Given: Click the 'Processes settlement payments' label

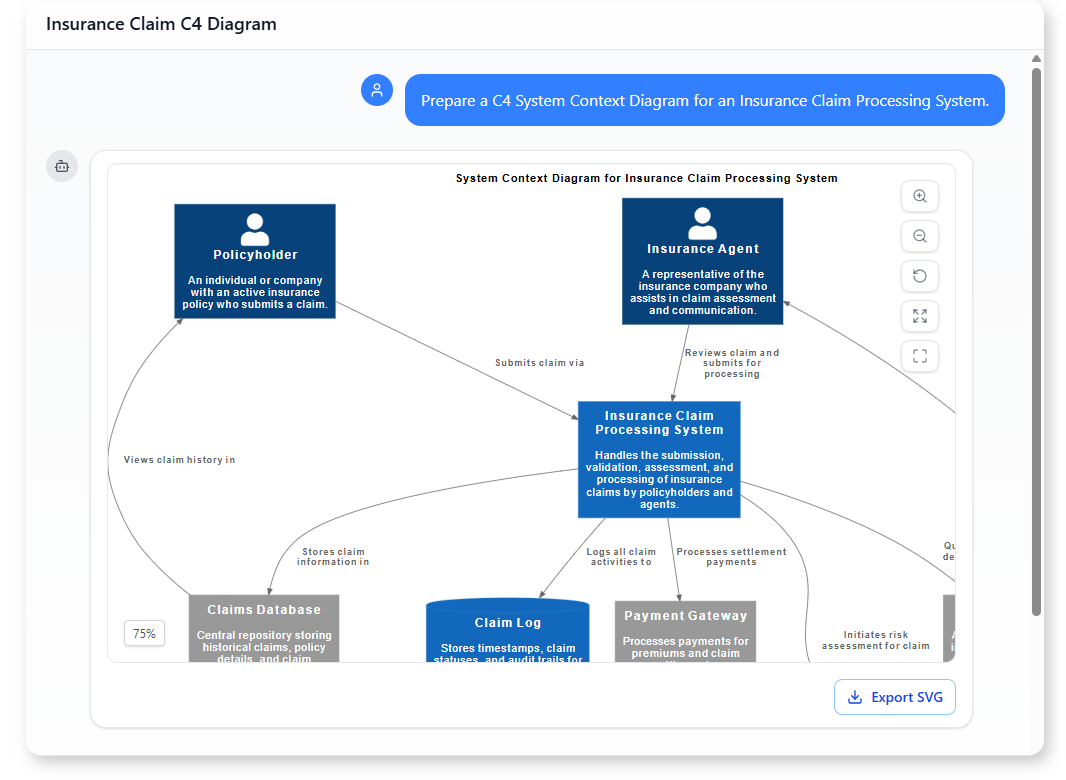Looking at the screenshot, I should [x=732, y=556].
